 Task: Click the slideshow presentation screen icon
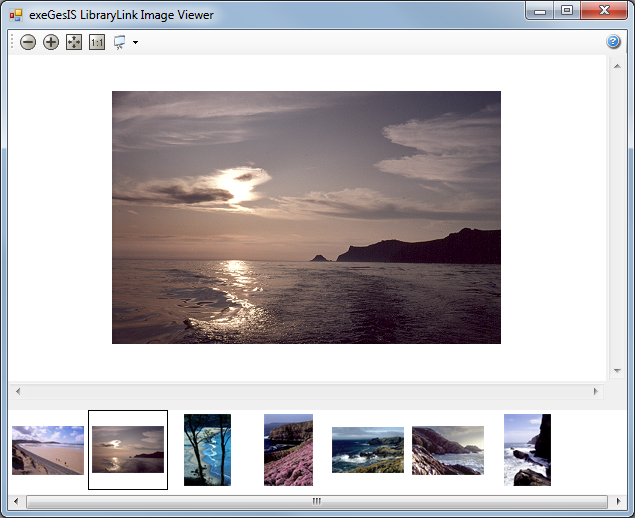[119, 42]
